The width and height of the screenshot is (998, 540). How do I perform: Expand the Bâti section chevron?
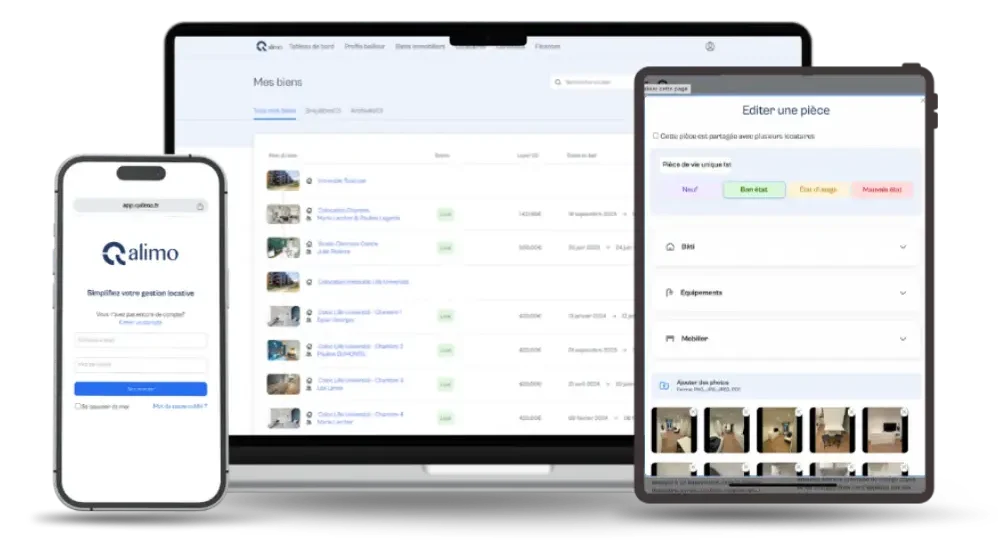click(x=903, y=247)
